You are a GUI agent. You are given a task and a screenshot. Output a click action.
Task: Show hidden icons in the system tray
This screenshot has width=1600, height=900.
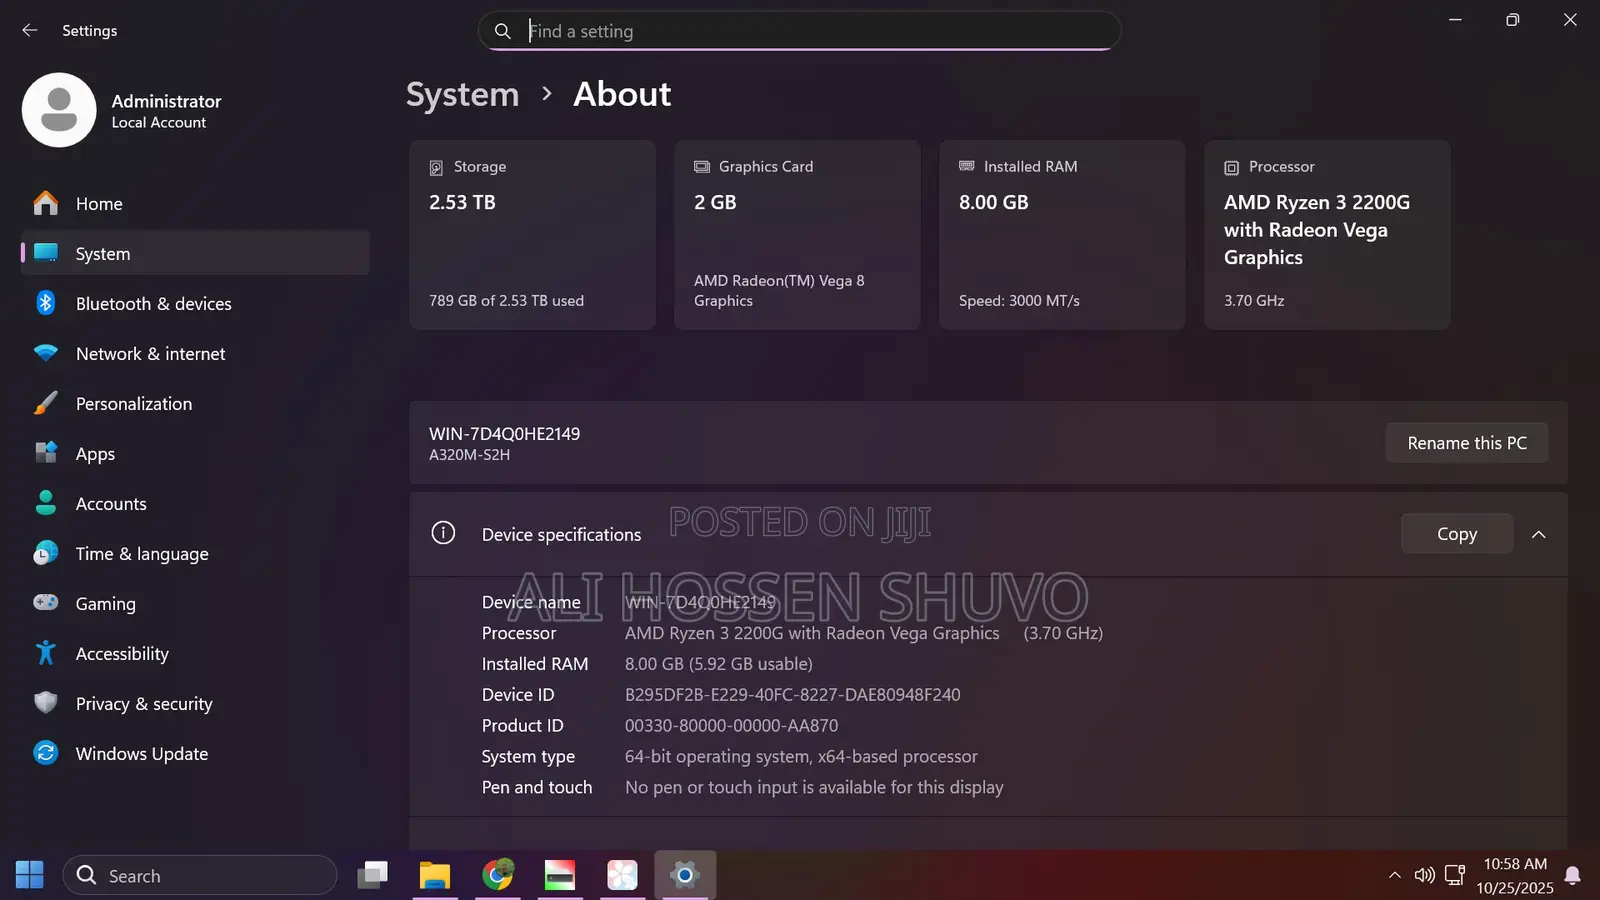[x=1394, y=875]
